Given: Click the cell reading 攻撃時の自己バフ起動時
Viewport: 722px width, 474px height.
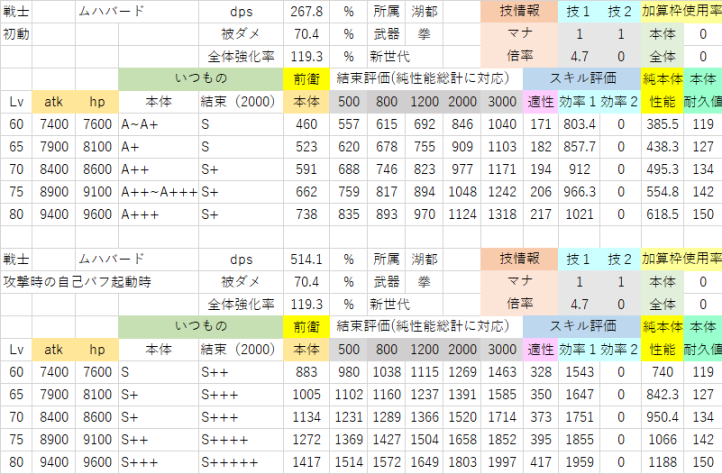Looking at the screenshot, I should (77, 282).
